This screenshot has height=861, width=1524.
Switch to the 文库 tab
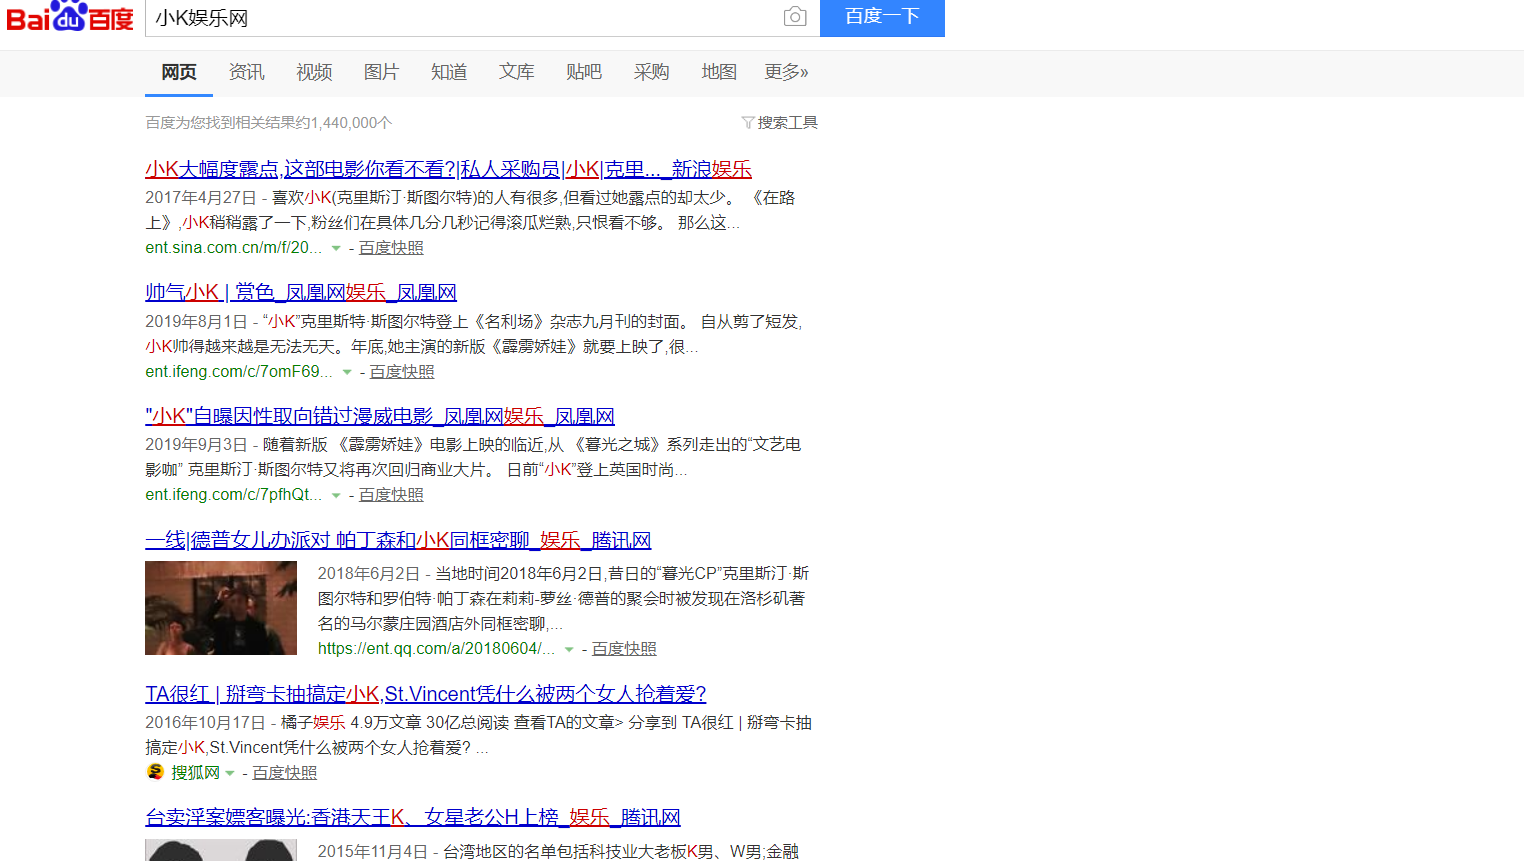pos(516,72)
